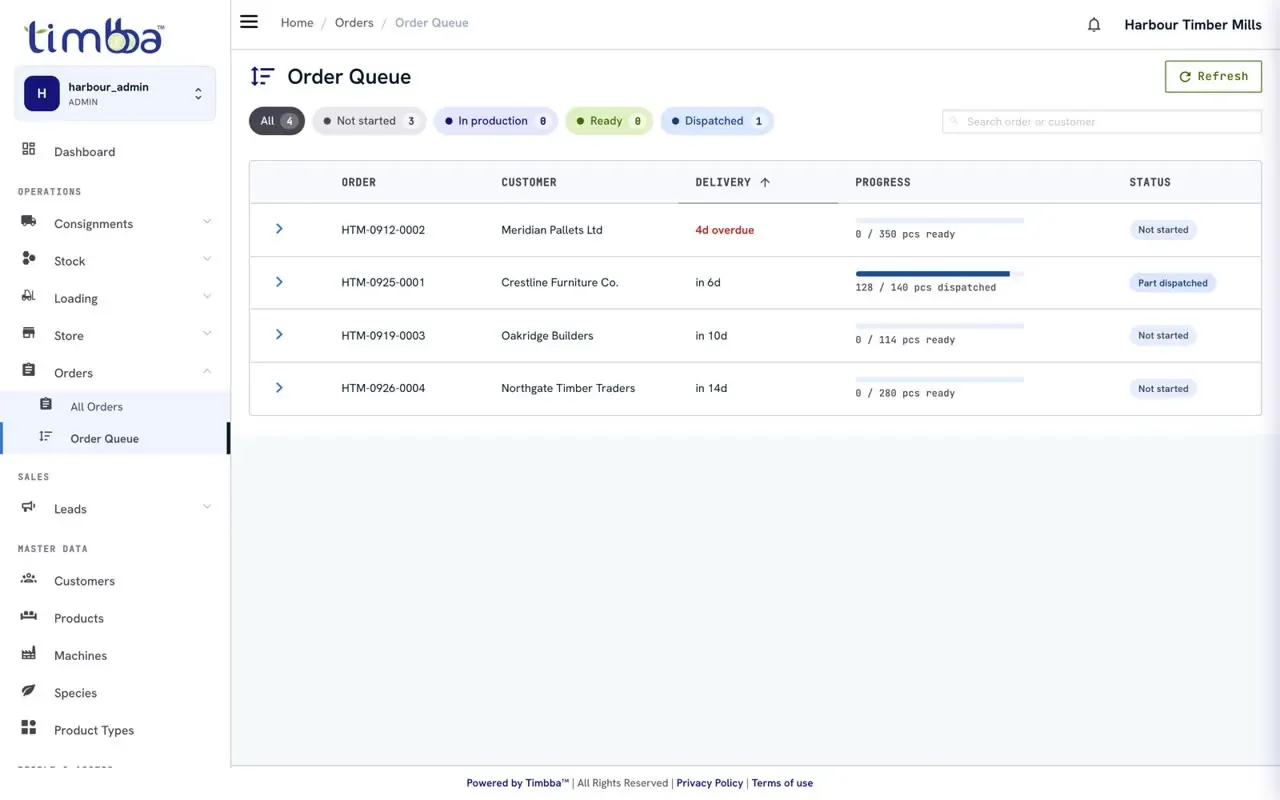Click the H avatar for harbour_admin
This screenshot has width=1280, height=800.
(41, 94)
